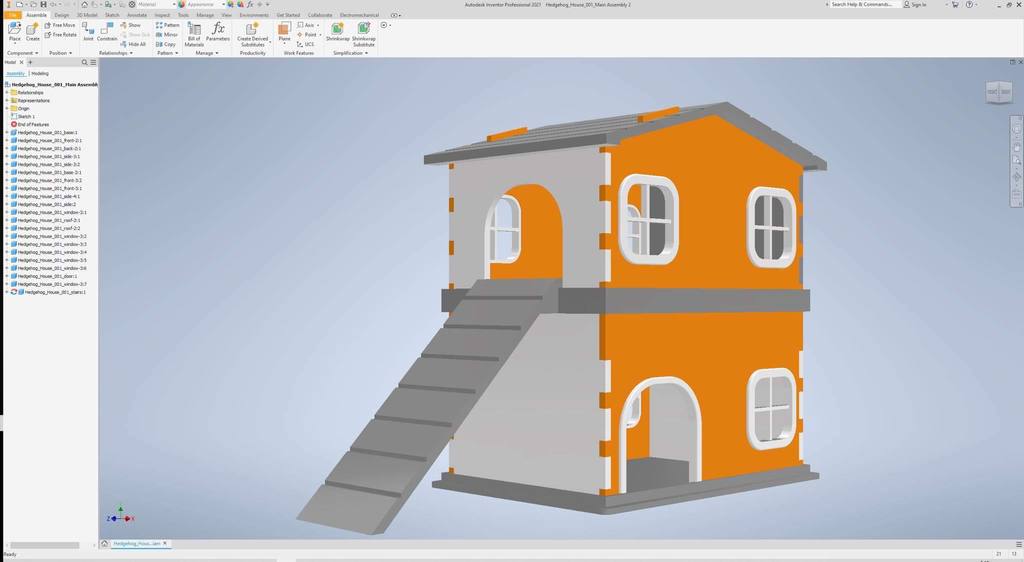Close the Model browser tab
This screenshot has width=1024, height=562.
click(22, 63)
